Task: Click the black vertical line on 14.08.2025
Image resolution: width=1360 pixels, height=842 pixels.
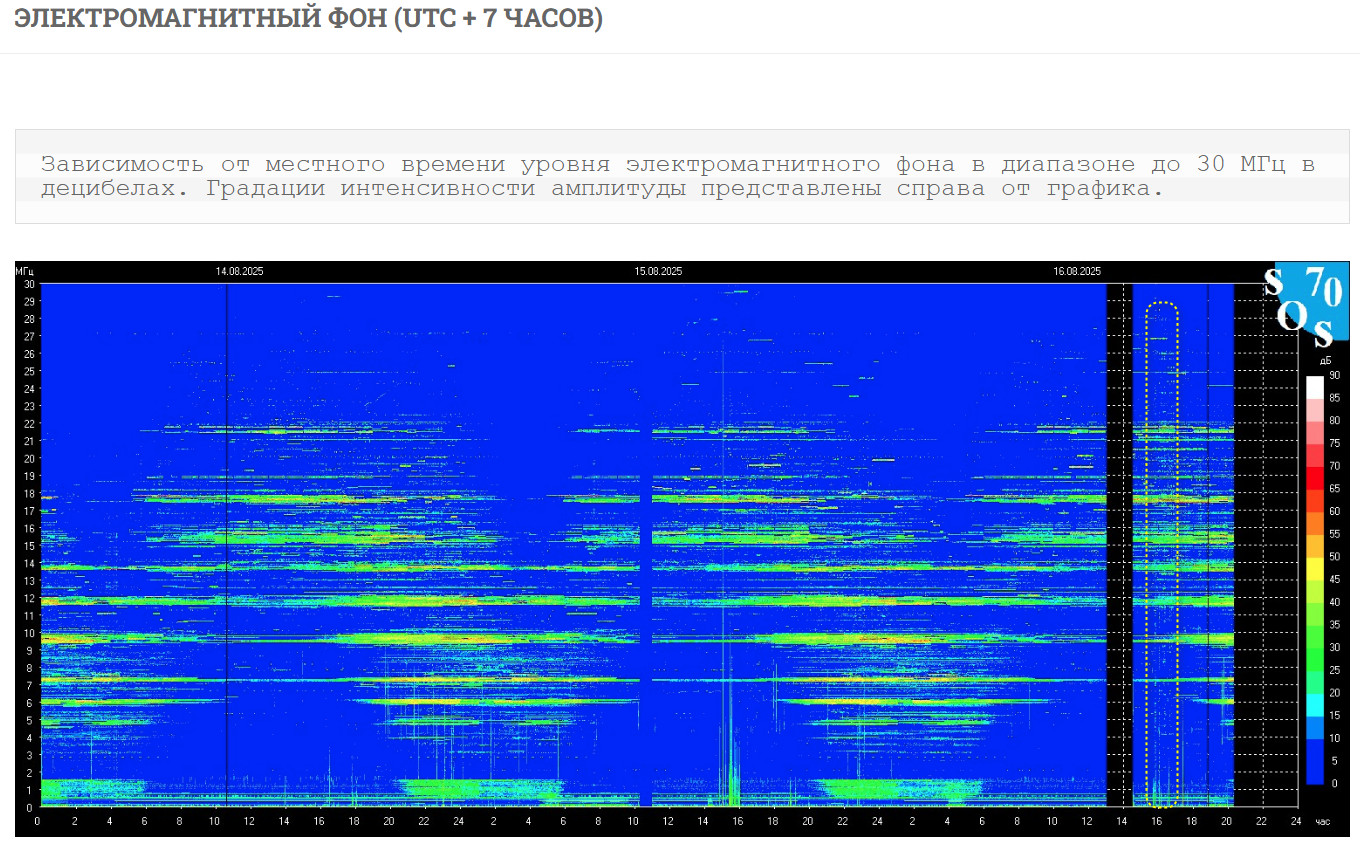Action: click(x=226, y=540)
